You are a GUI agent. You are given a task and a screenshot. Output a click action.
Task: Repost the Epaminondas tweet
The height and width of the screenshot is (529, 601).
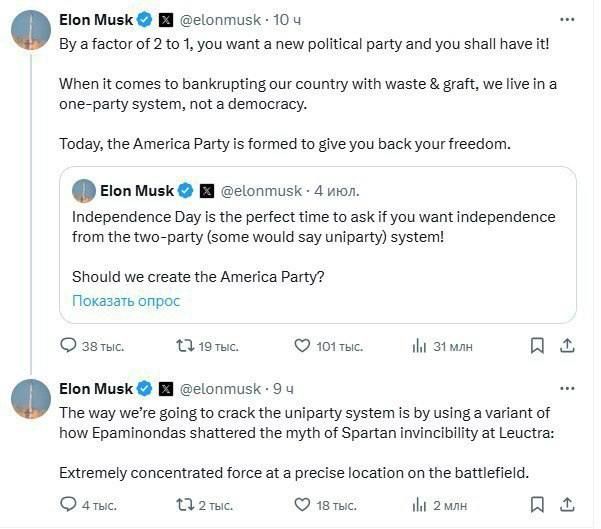point(184,505)
